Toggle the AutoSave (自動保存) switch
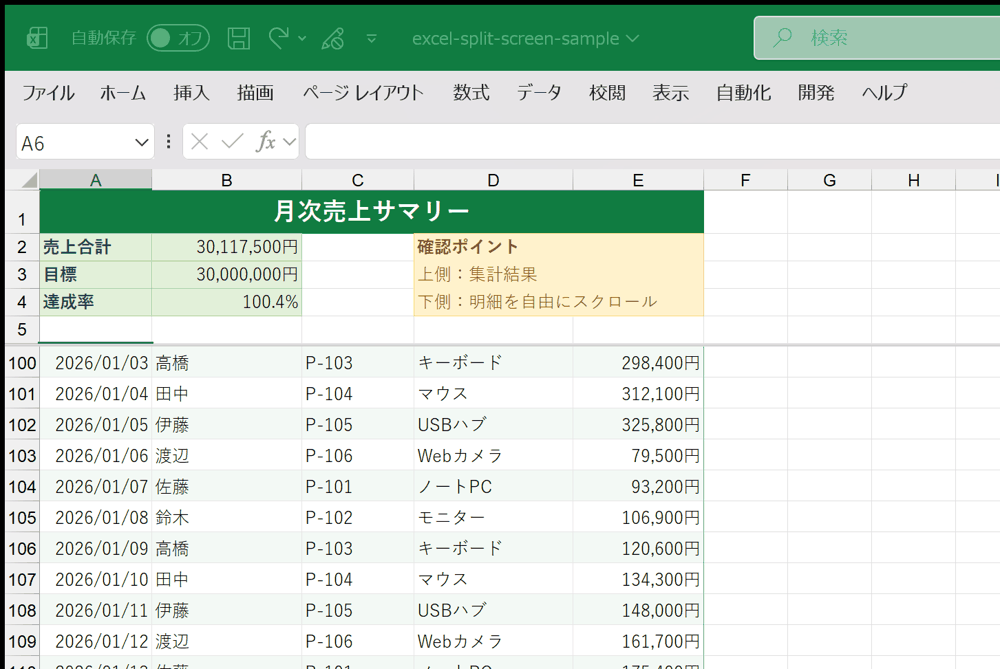 pyautogui.click(x=178, y=38)
